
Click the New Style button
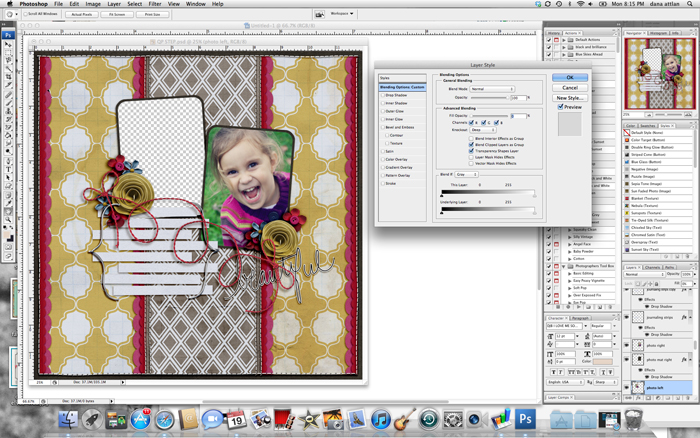tap(570, 98)
